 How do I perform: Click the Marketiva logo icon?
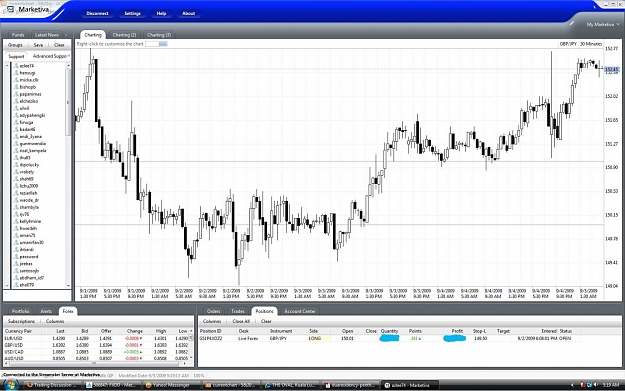pos(11,9)
